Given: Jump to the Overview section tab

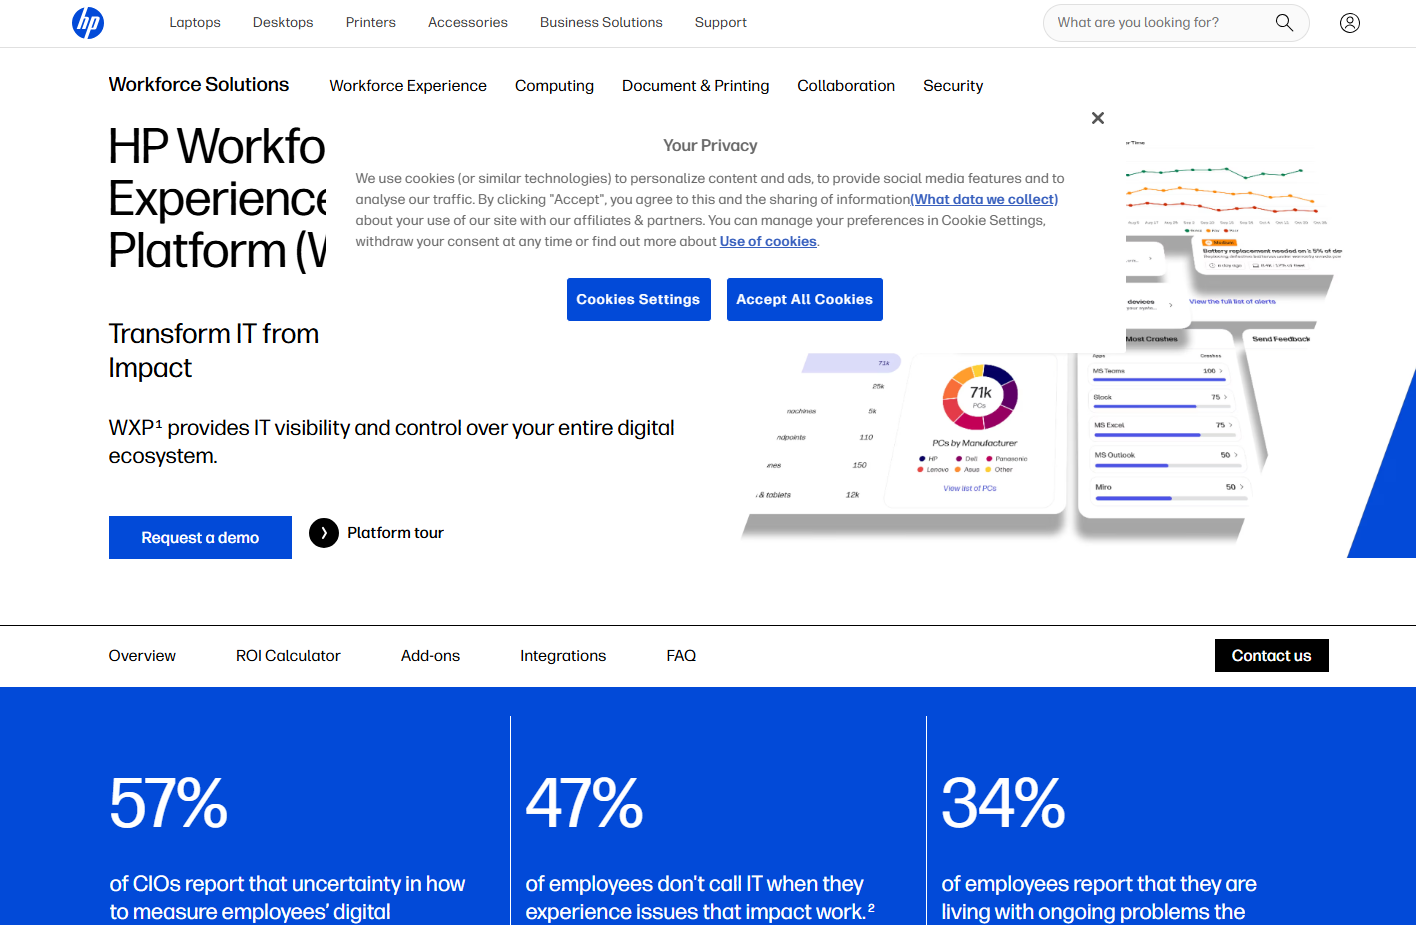Looking at the screenshot, I should (142, 656).
